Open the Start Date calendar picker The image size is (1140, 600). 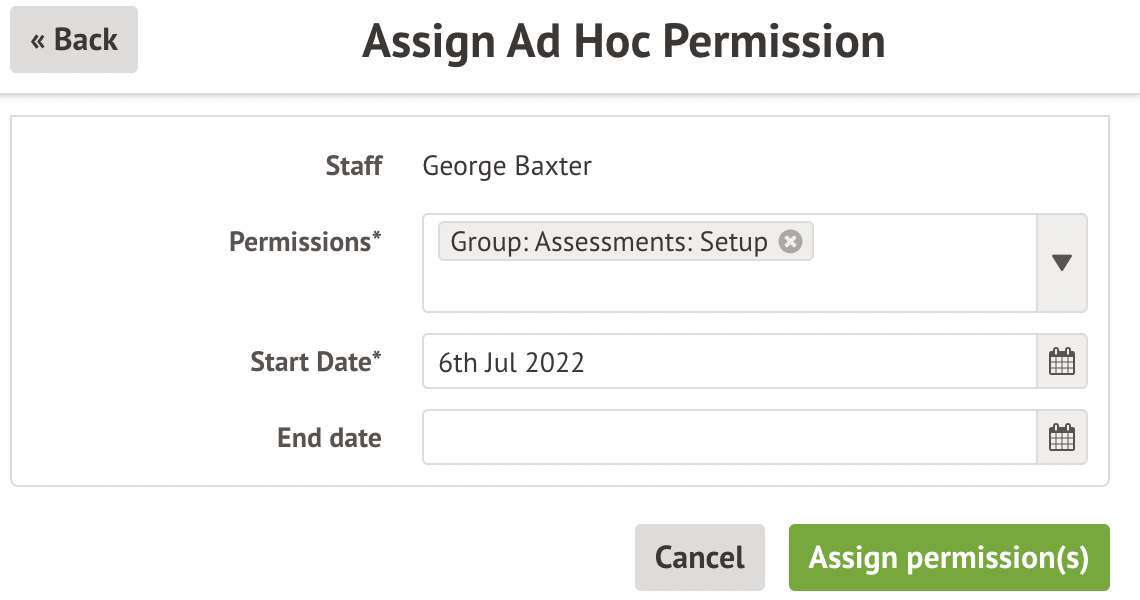1061,361
